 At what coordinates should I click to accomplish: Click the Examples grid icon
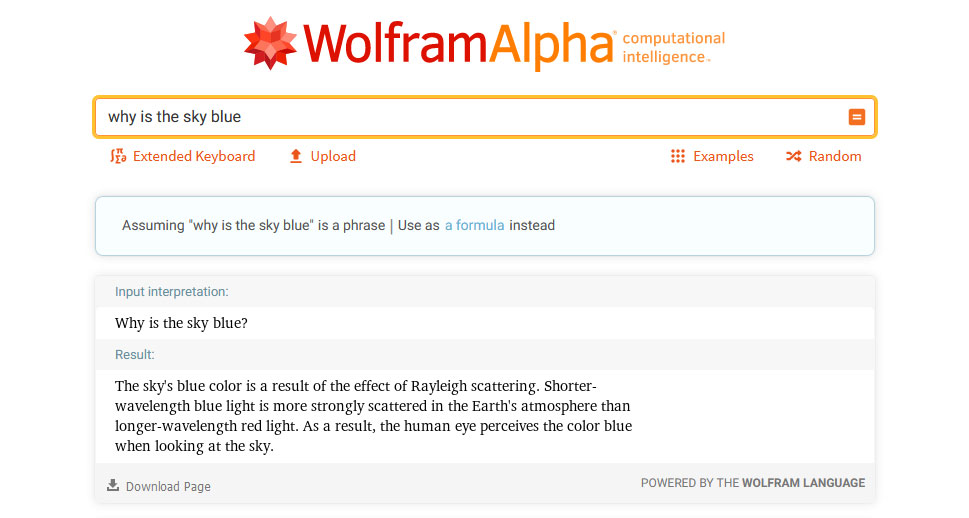[x=678, y=156]
